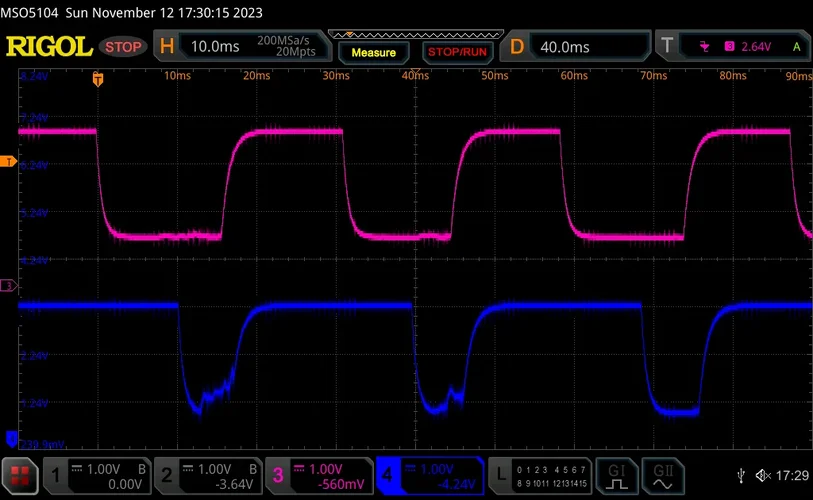Tap the 1.24V vertical scale label

[x=34, y=403]
